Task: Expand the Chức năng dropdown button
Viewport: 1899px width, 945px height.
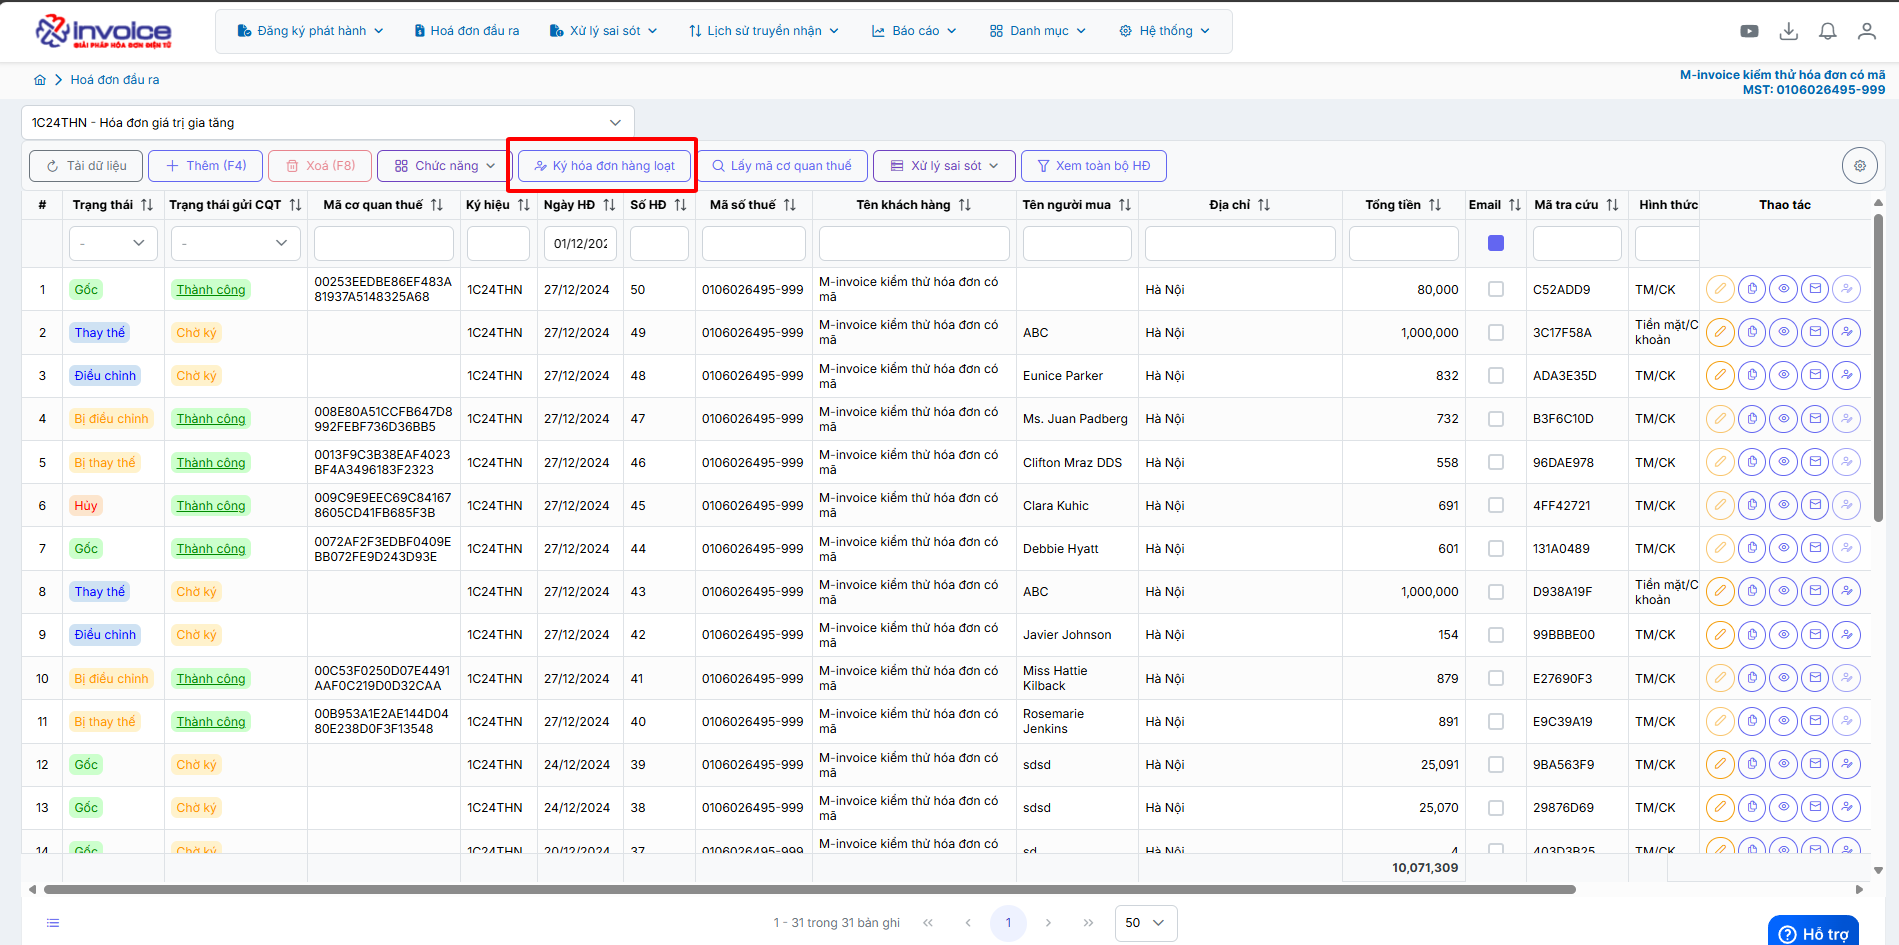Action: (444, 166)
